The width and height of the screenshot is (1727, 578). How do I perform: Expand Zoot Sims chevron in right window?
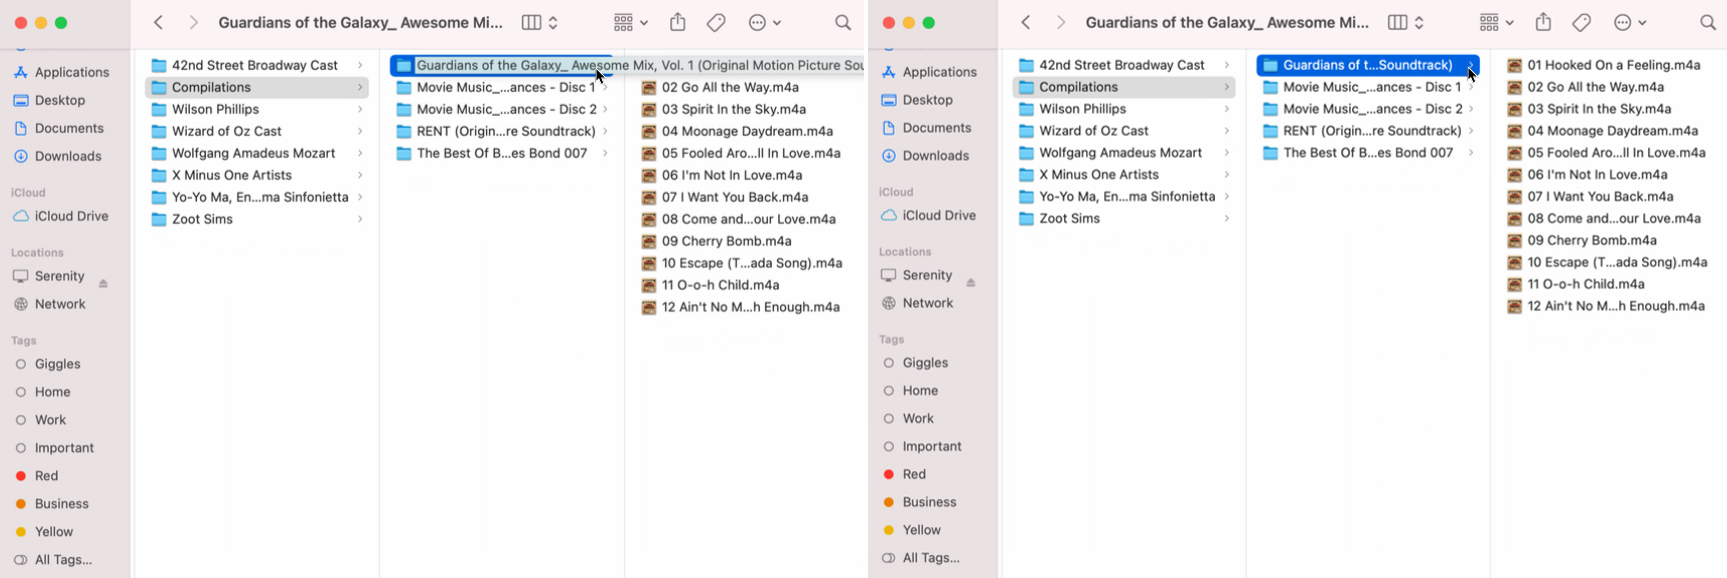click(x=1227, y=218)
